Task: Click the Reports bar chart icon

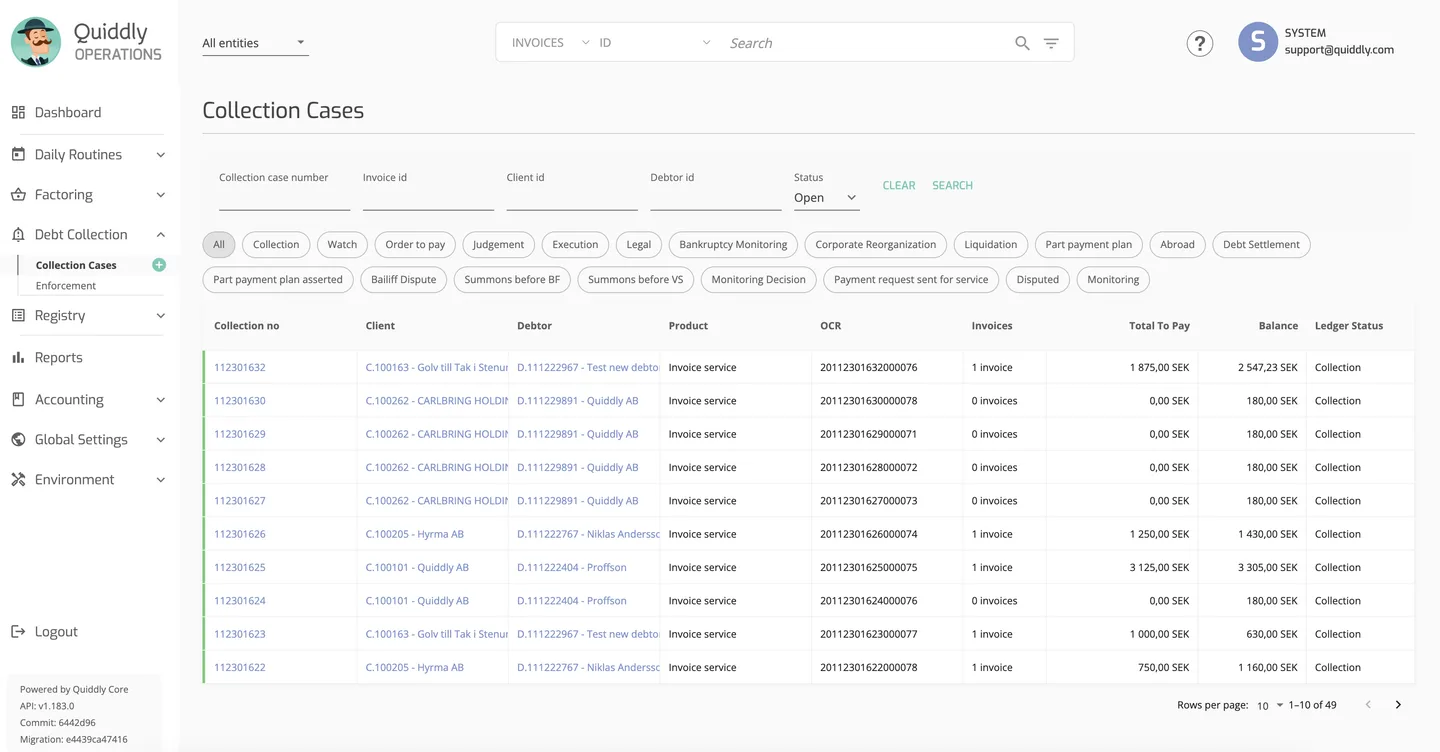Action: coord(18,357)
